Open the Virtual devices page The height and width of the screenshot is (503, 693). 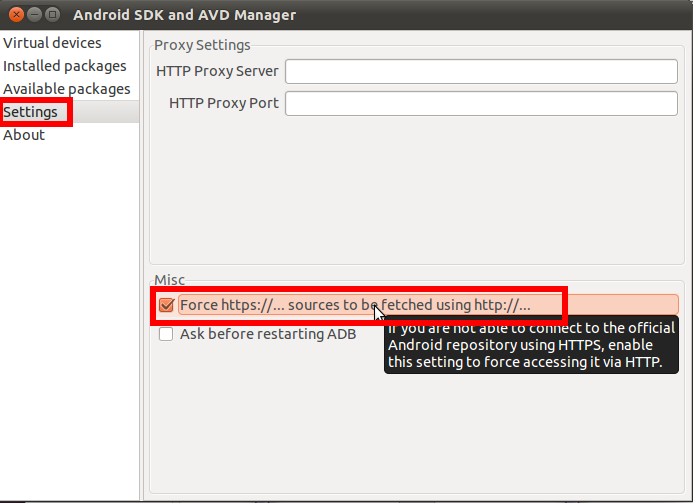tap(52, 43)
